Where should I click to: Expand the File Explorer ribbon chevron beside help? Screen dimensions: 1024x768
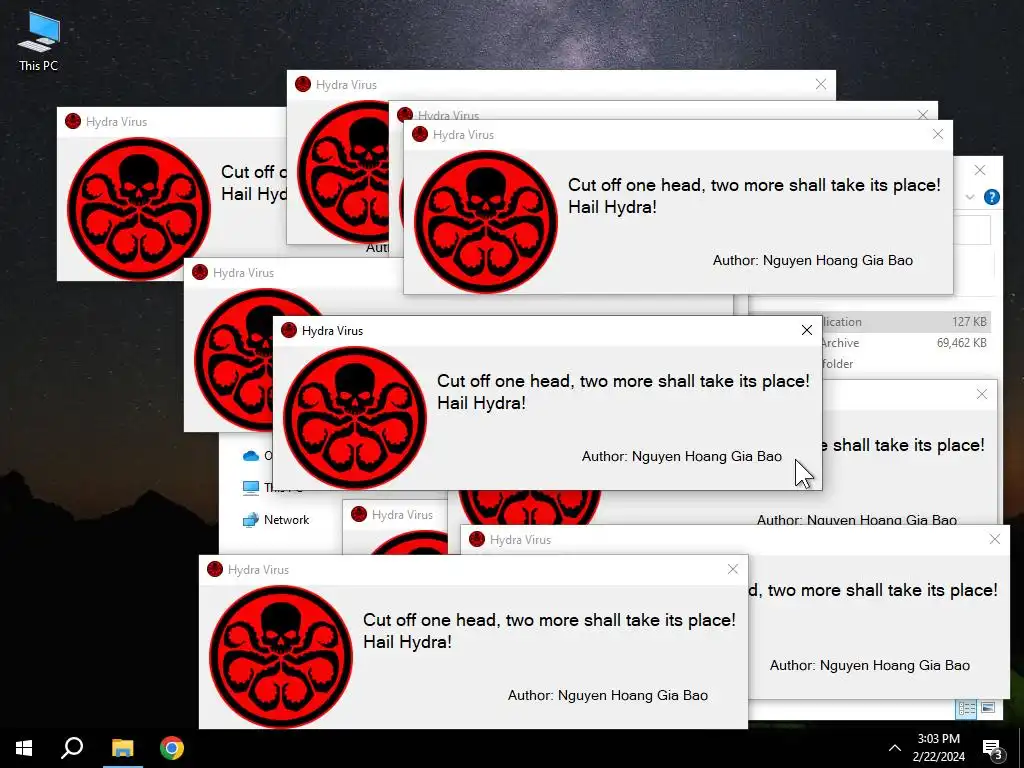(970, 197)
